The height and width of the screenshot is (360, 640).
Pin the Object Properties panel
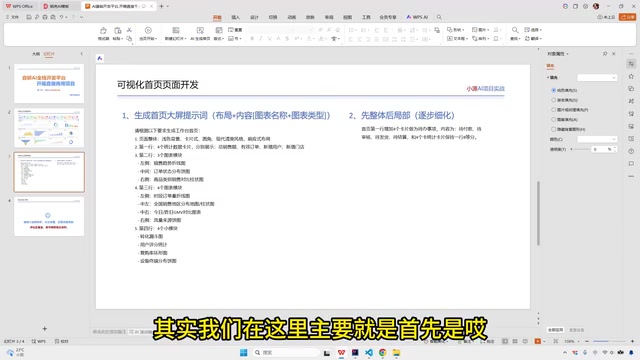[x=605, y=53]
